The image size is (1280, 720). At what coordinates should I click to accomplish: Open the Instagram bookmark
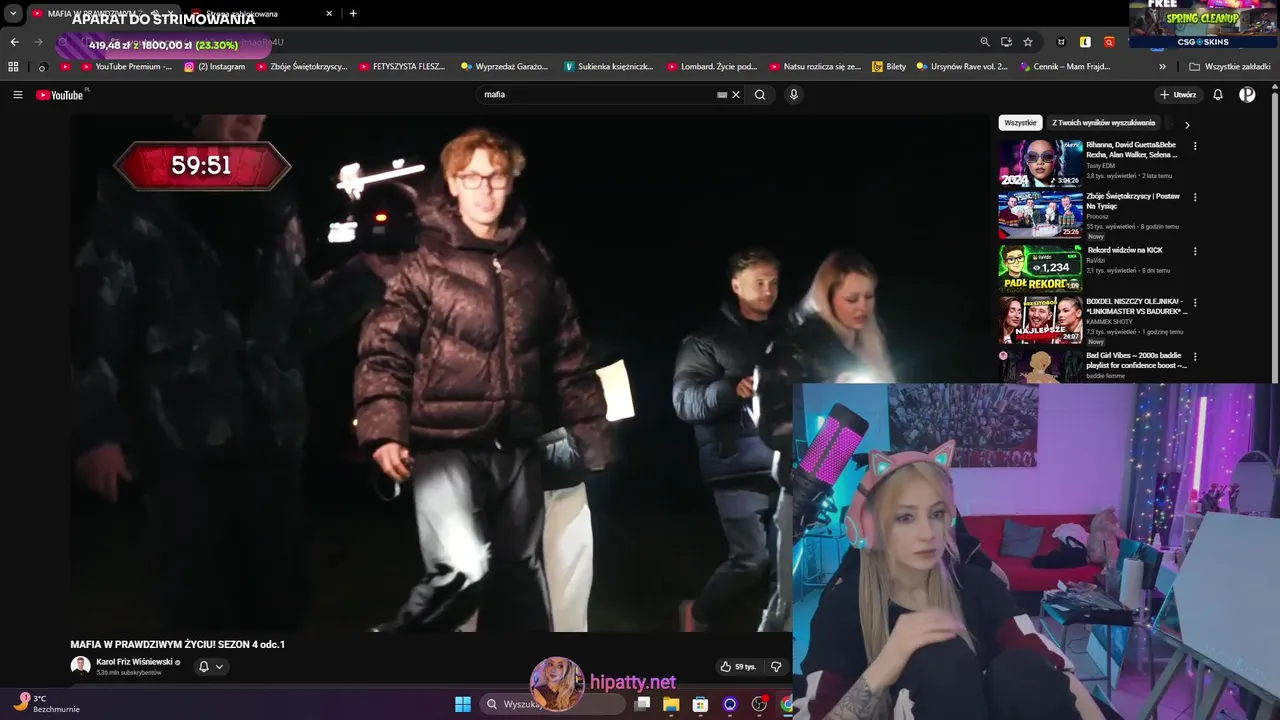214,67
